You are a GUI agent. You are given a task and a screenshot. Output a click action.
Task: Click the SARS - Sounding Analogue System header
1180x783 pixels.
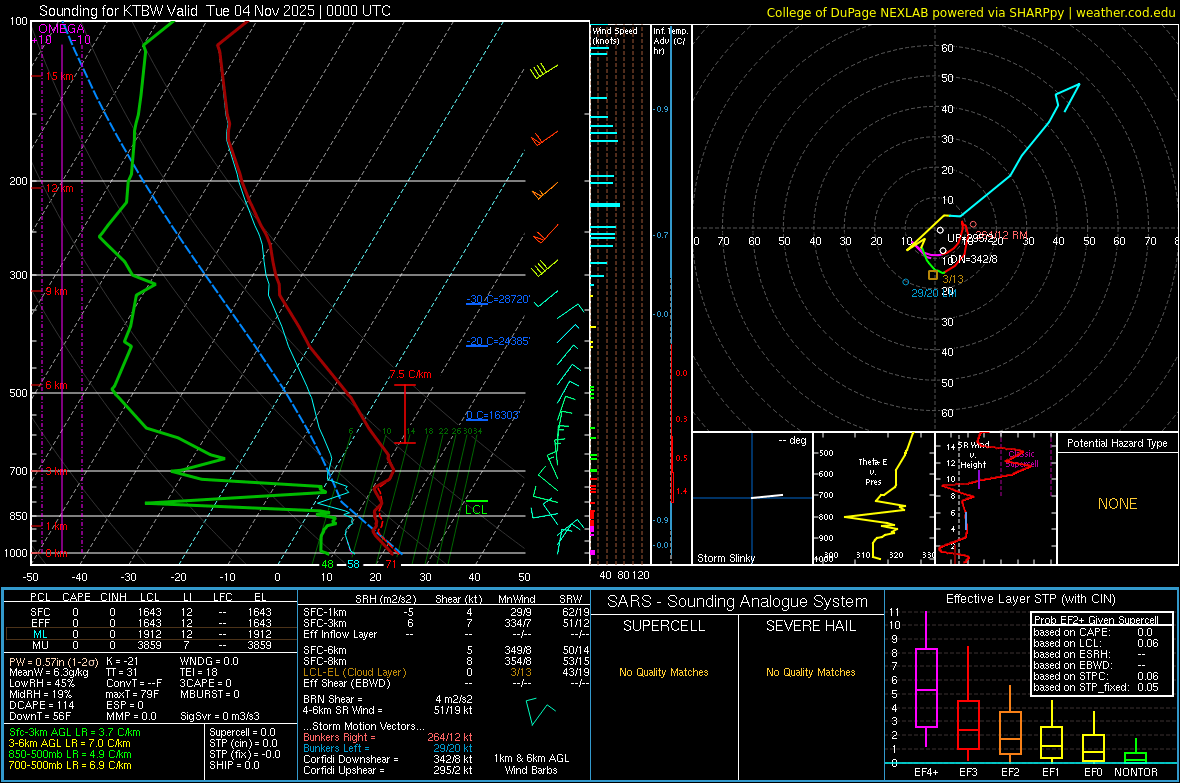point(738,602)
